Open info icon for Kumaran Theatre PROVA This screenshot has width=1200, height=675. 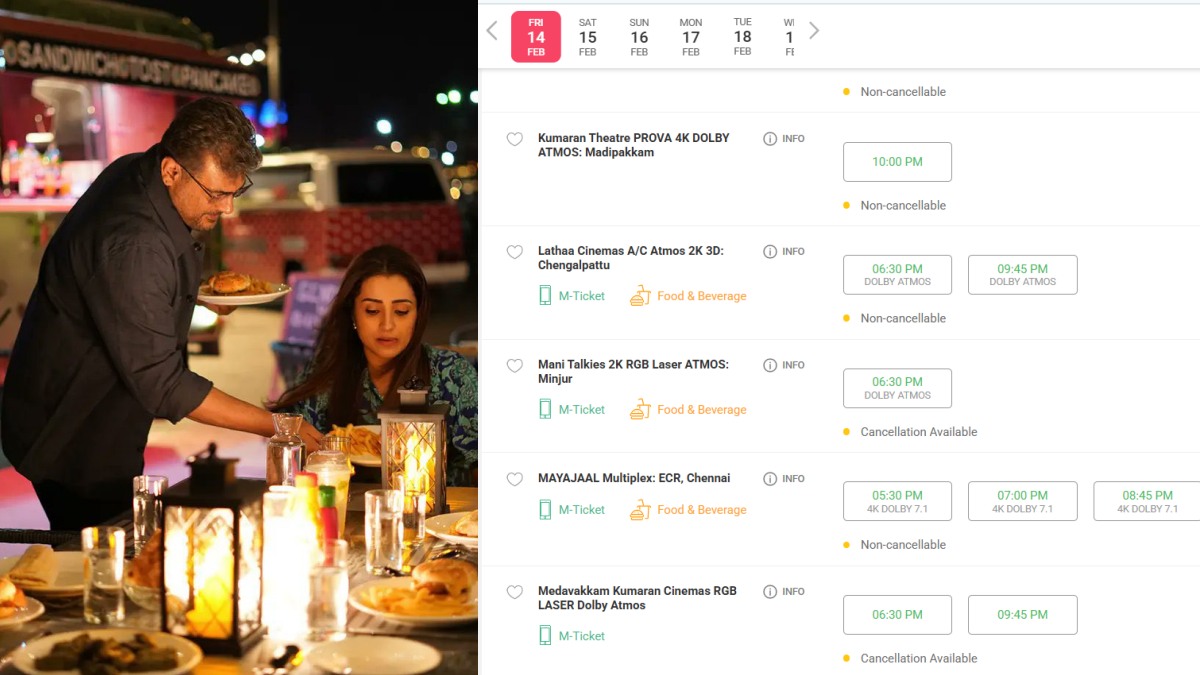770,139
